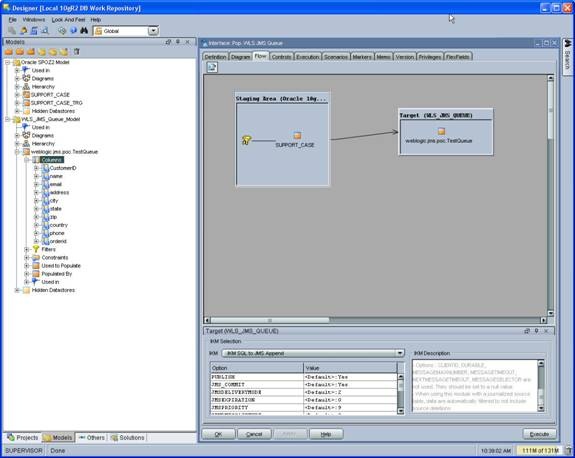The width and height of the screenshot is (575, 458).
Task: Click the OK button
Action: [218, 434]
